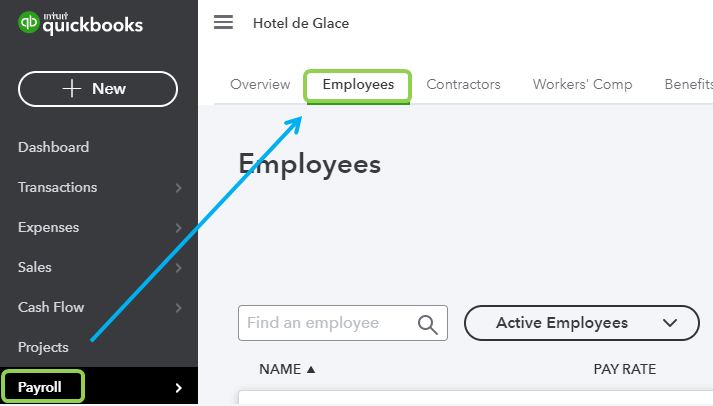The height and width of the screenshot is (406, 713).
Task: Expand the Sales submenu chevron
Action: 179,268
